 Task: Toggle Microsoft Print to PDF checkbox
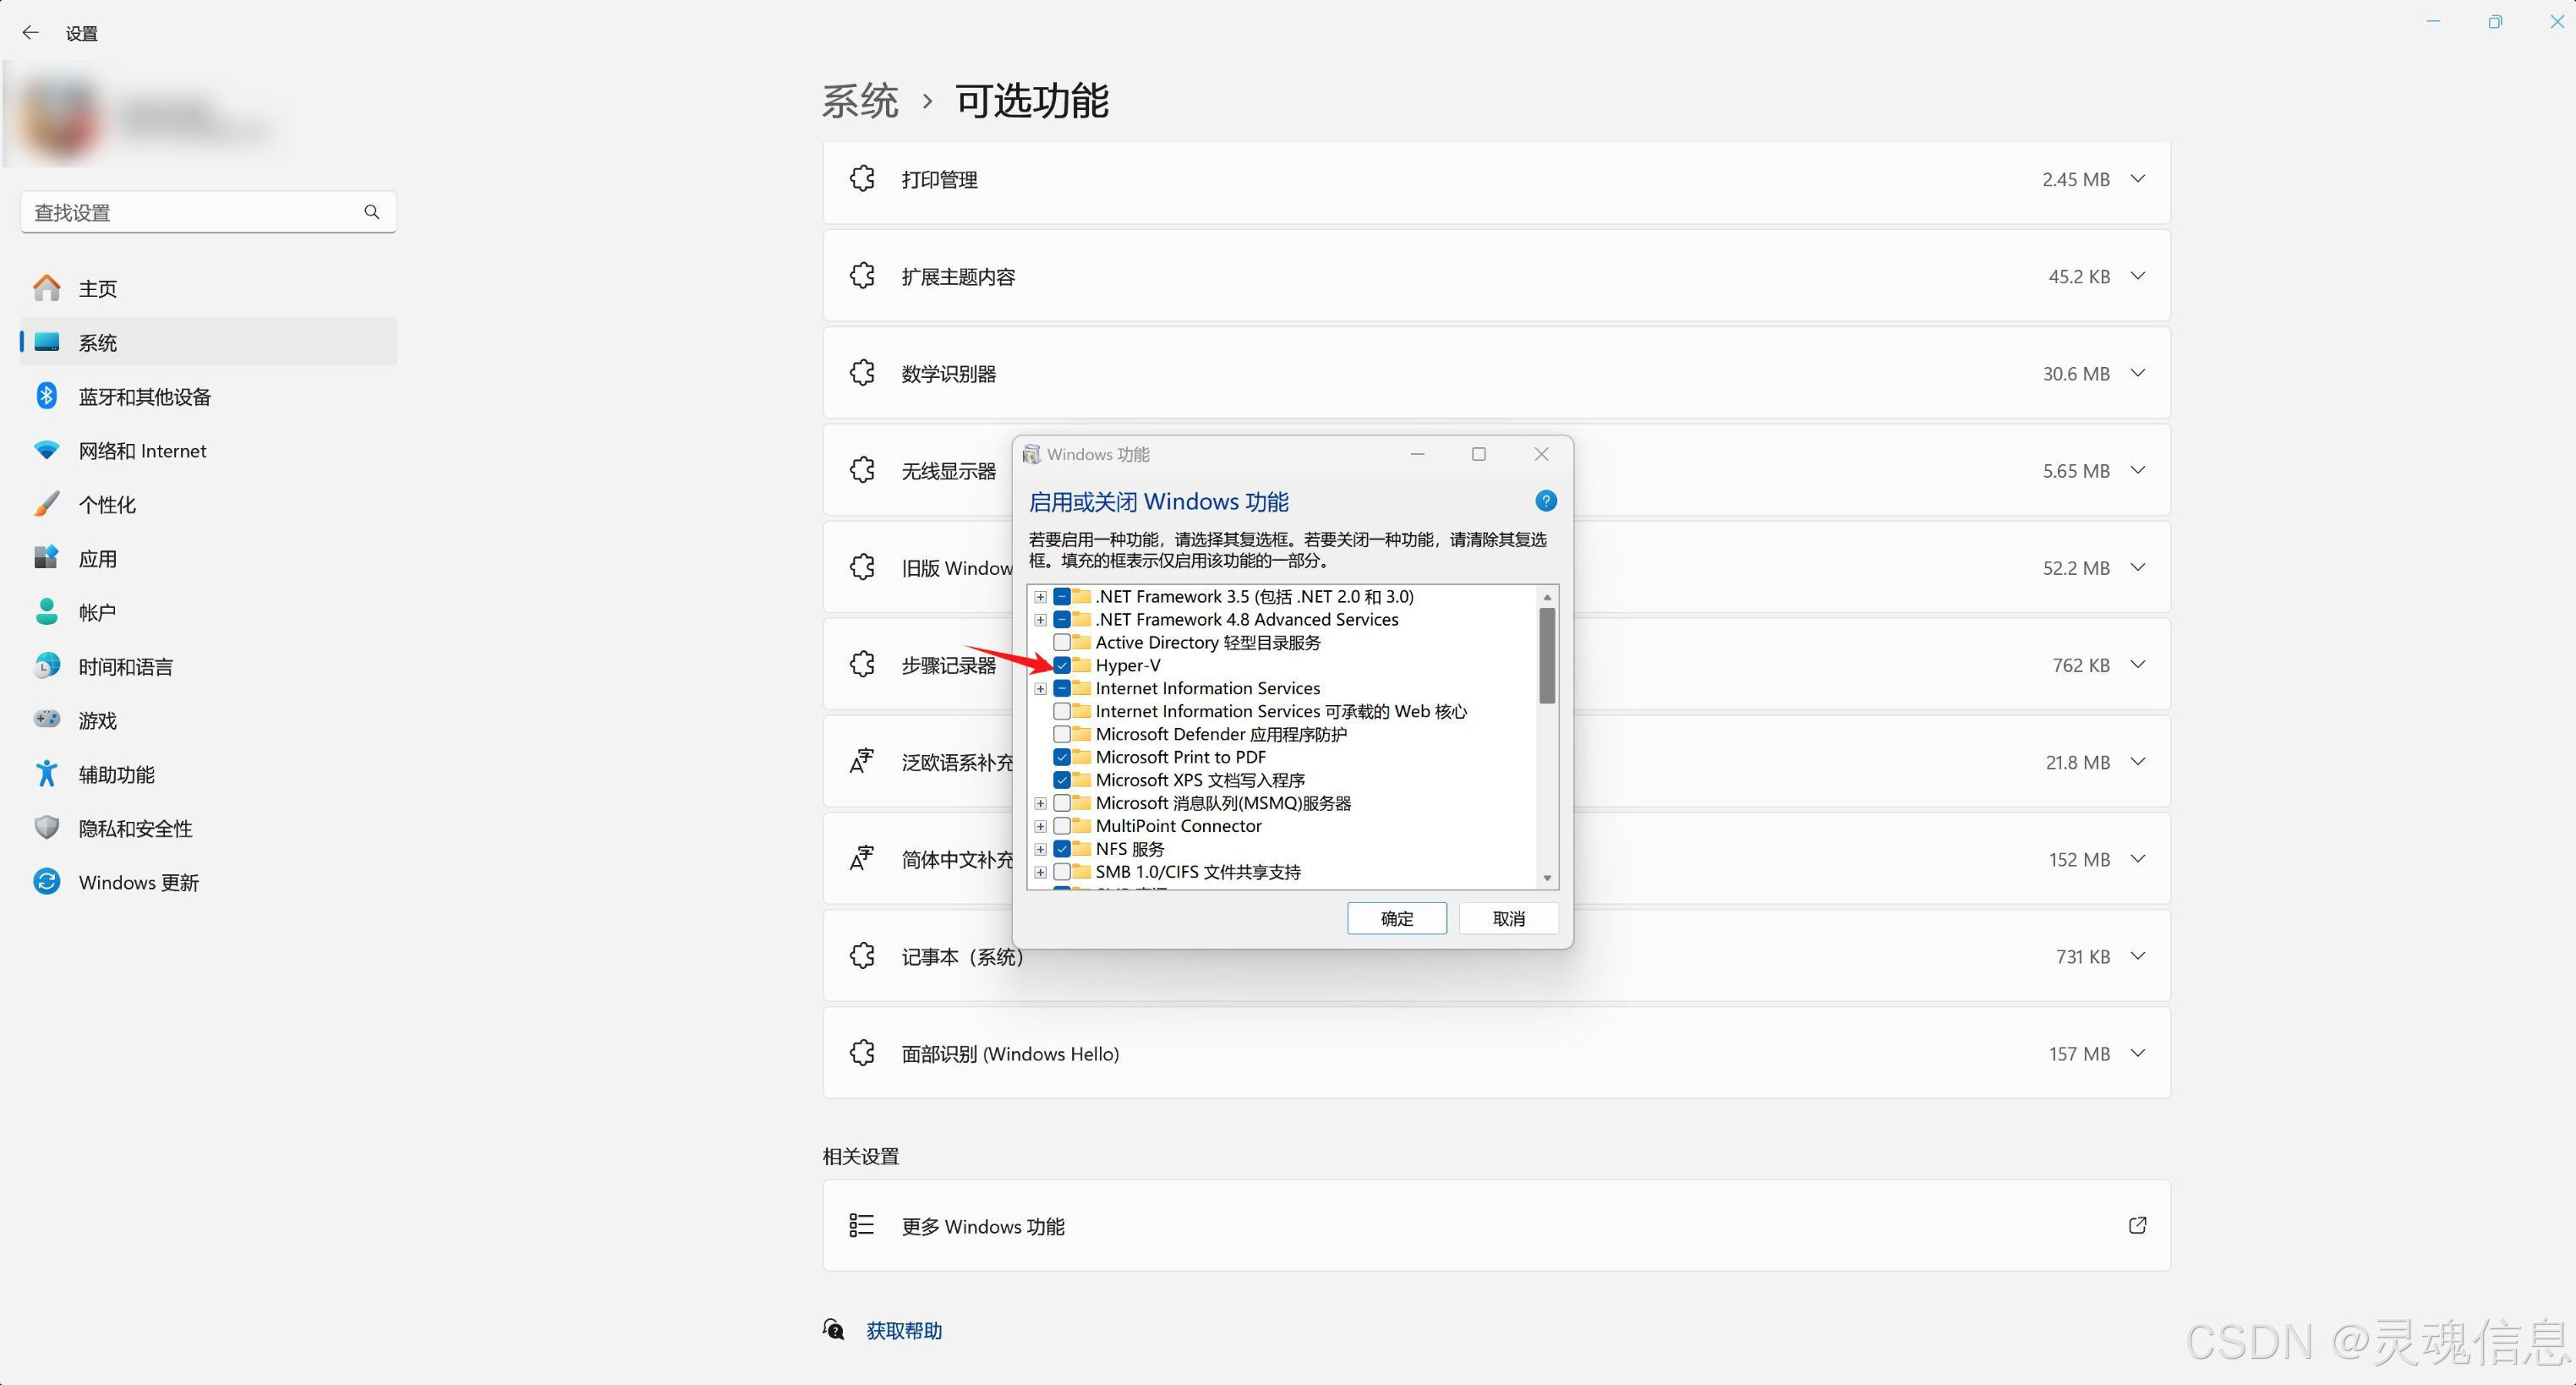1062,757
